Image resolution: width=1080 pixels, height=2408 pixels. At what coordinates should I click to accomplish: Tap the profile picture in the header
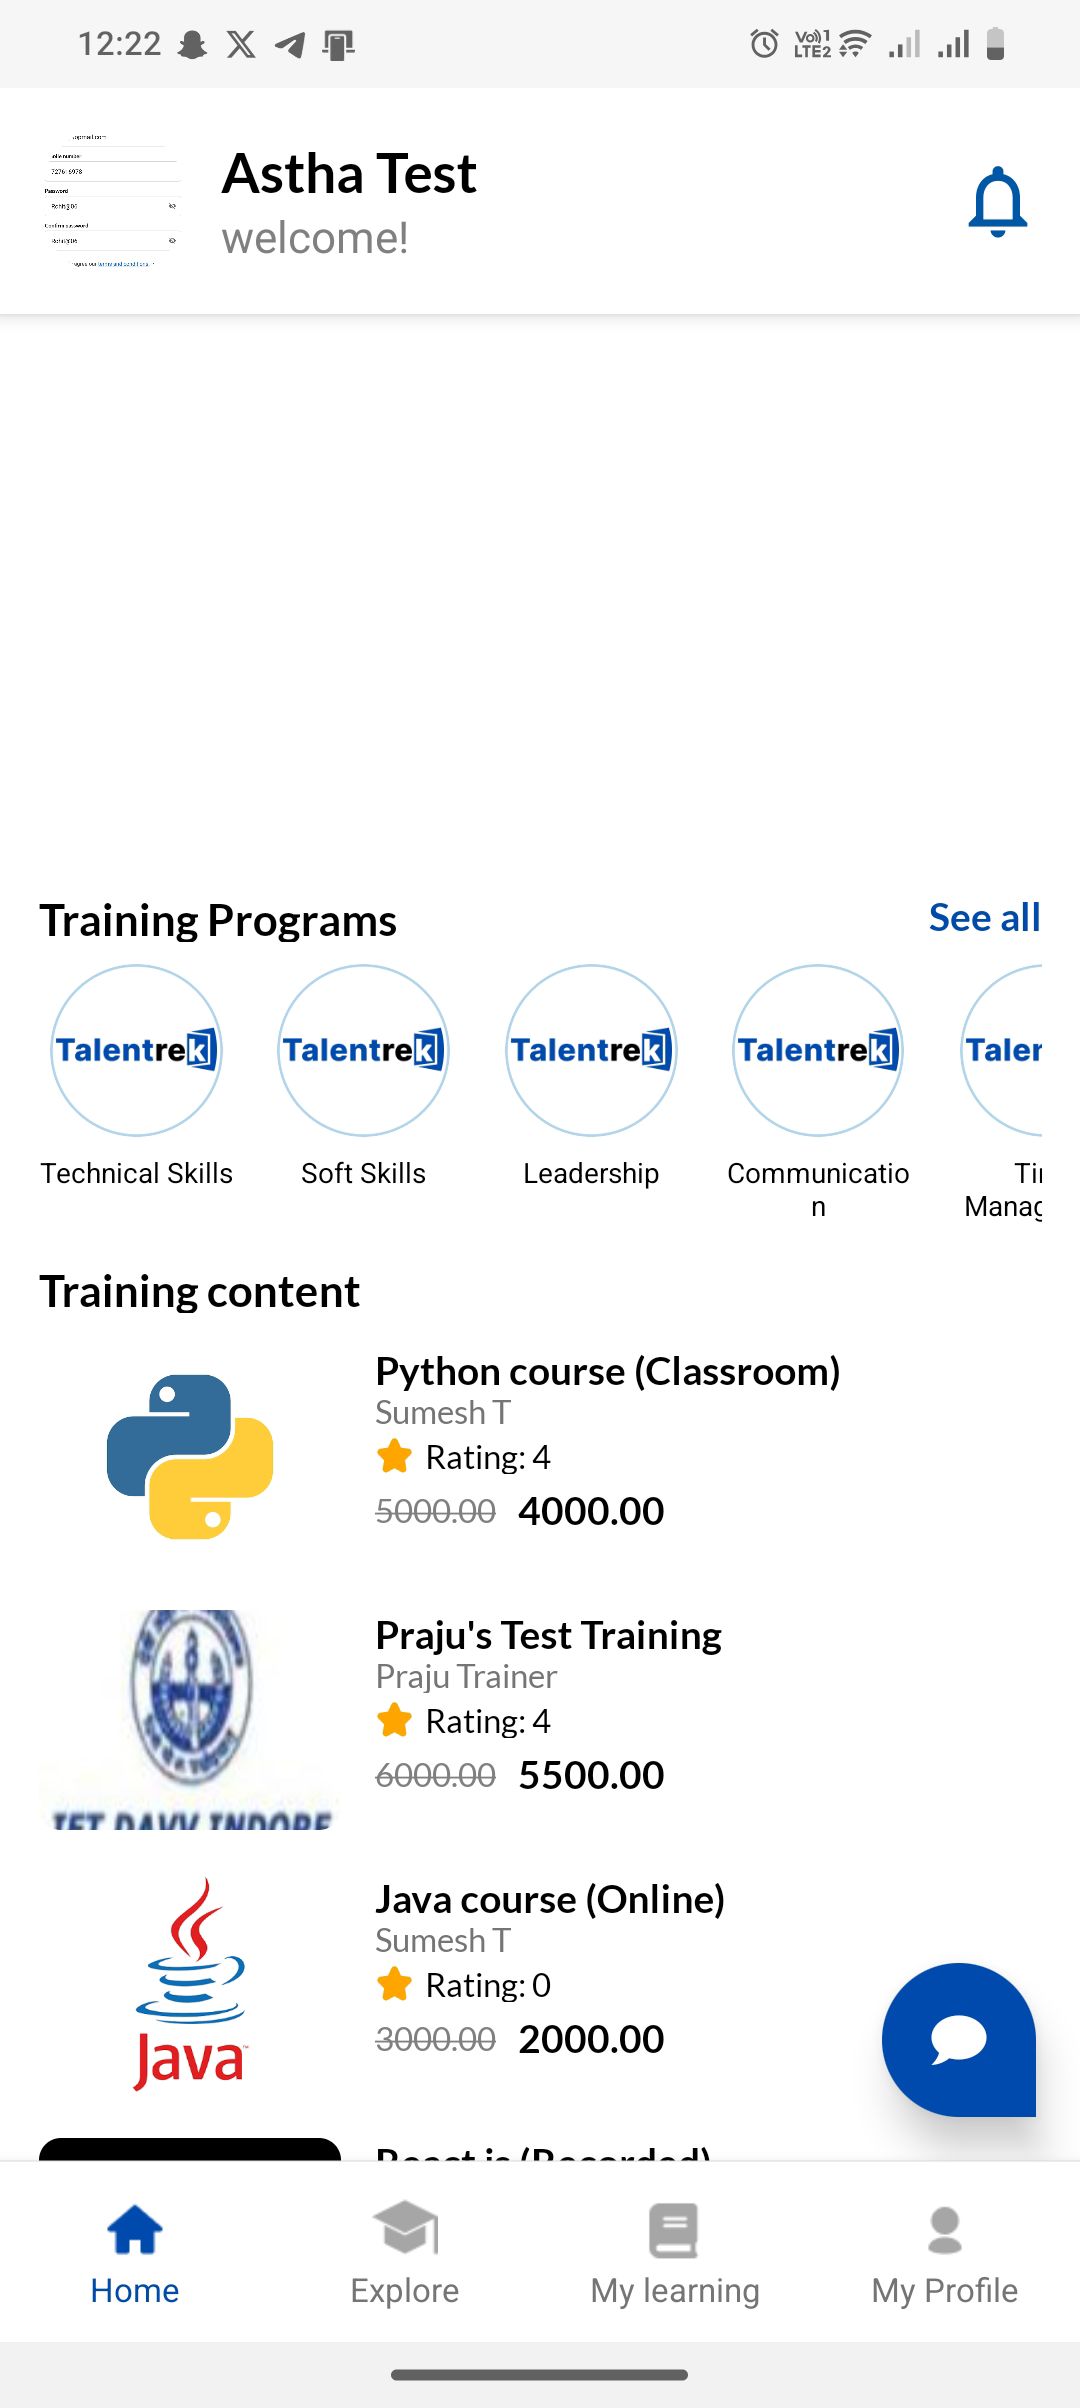point(112,200)
